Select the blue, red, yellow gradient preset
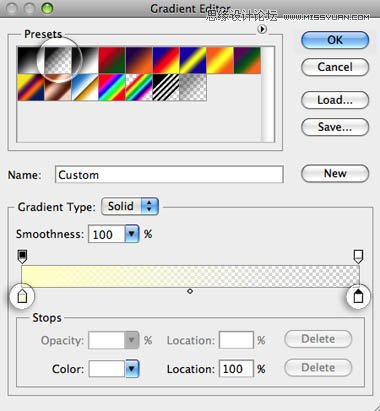 click(x=166, y=60)
